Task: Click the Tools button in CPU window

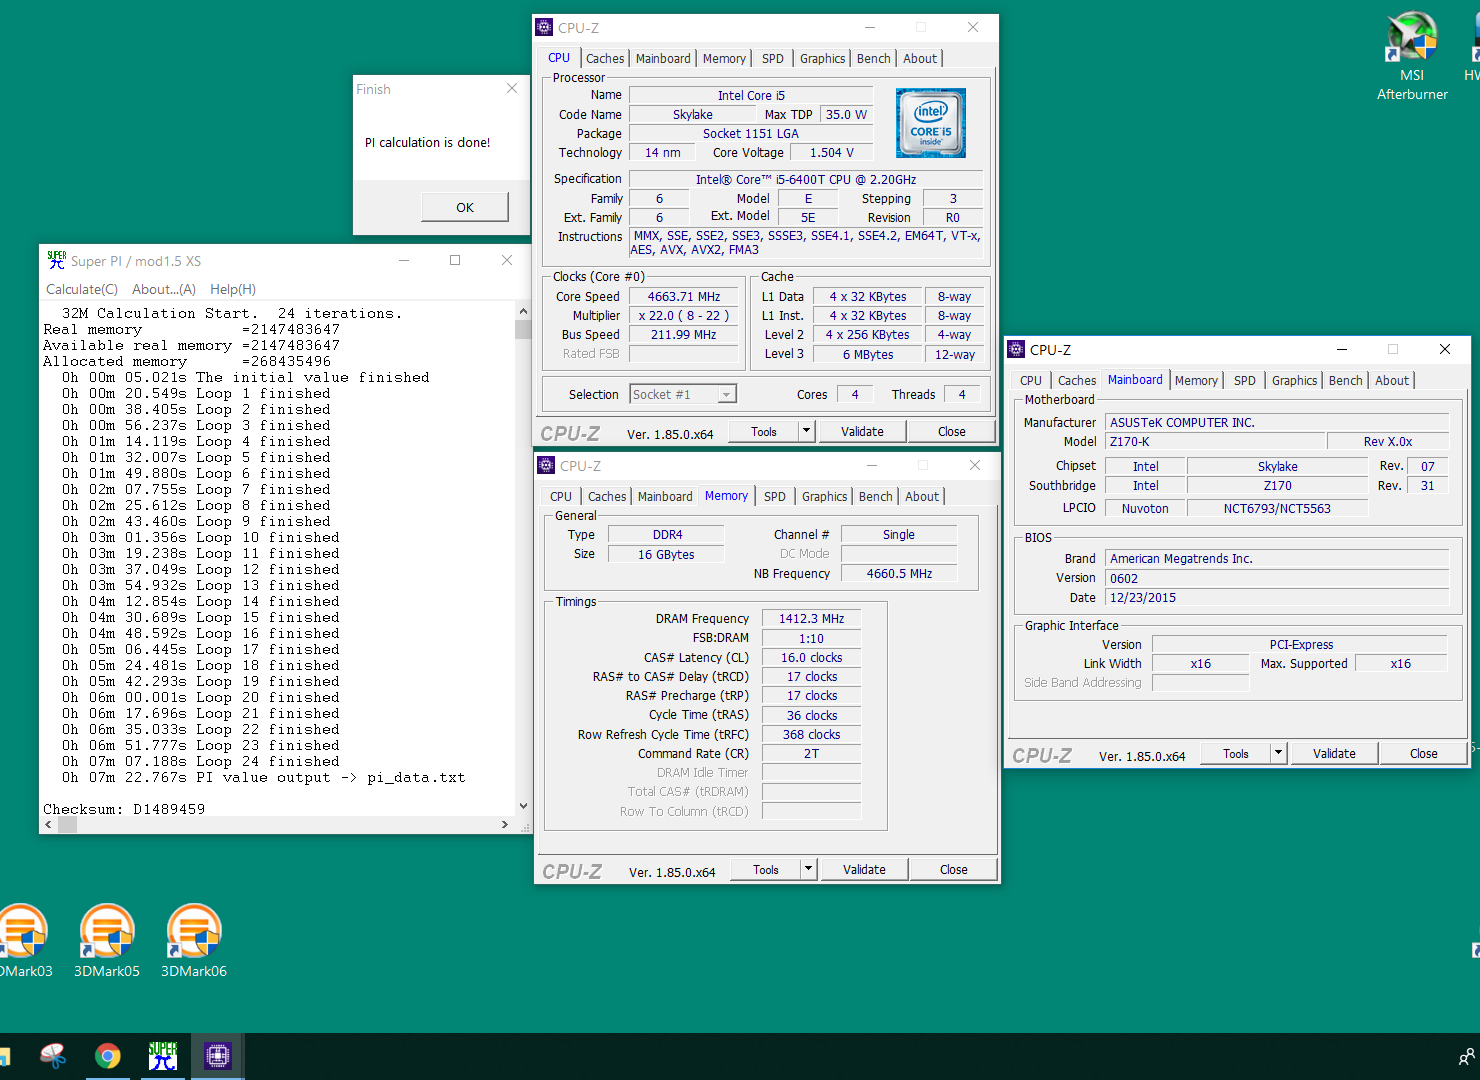Action: [x=764, y=431]
